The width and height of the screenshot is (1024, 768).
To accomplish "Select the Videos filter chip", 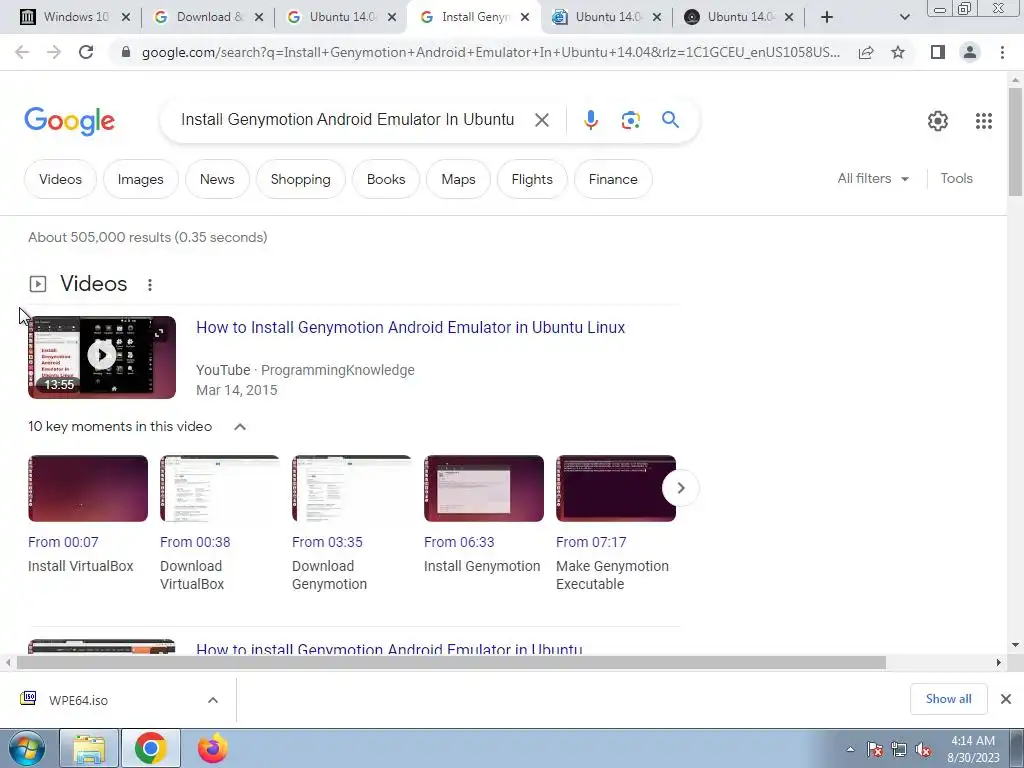I will point(60,179).
